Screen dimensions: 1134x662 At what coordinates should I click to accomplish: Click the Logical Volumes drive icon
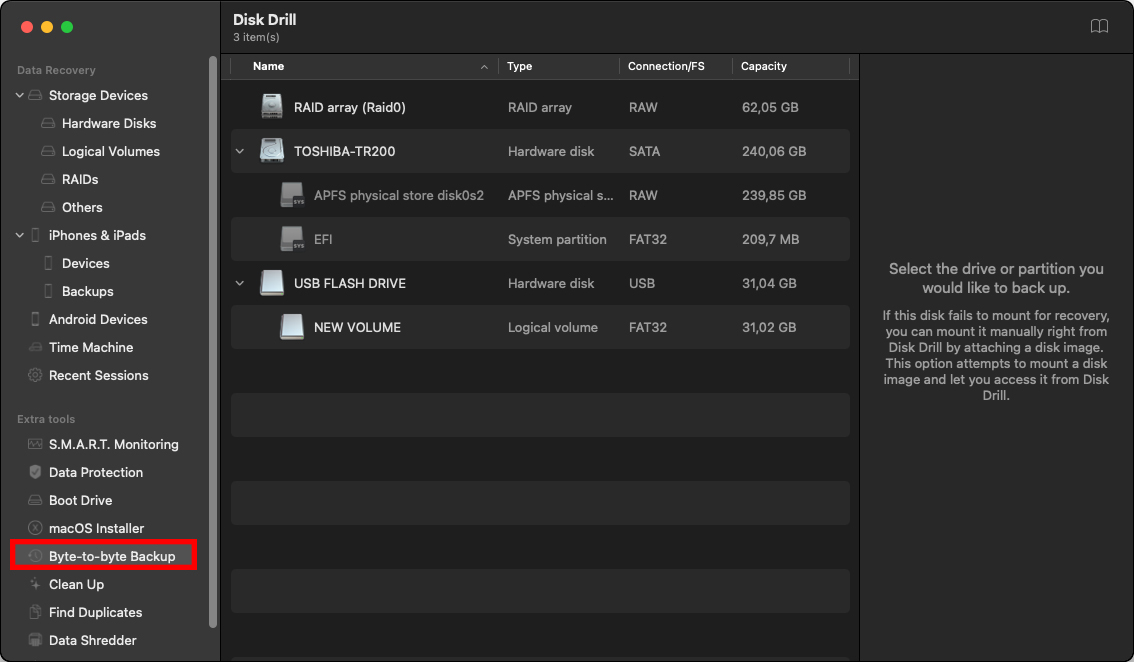[x=48, y=151]
